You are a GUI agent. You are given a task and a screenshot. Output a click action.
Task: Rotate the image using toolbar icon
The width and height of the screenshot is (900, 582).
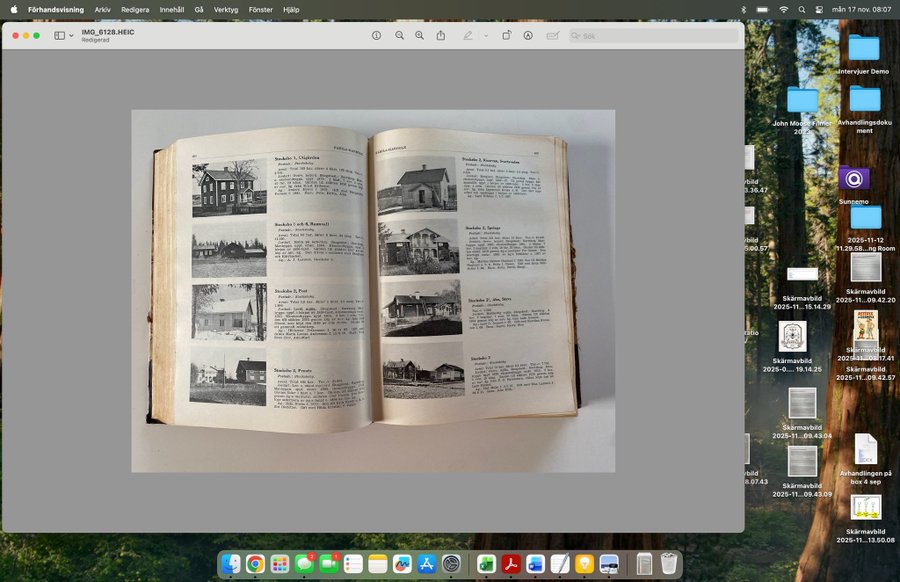tap(506, 35)
